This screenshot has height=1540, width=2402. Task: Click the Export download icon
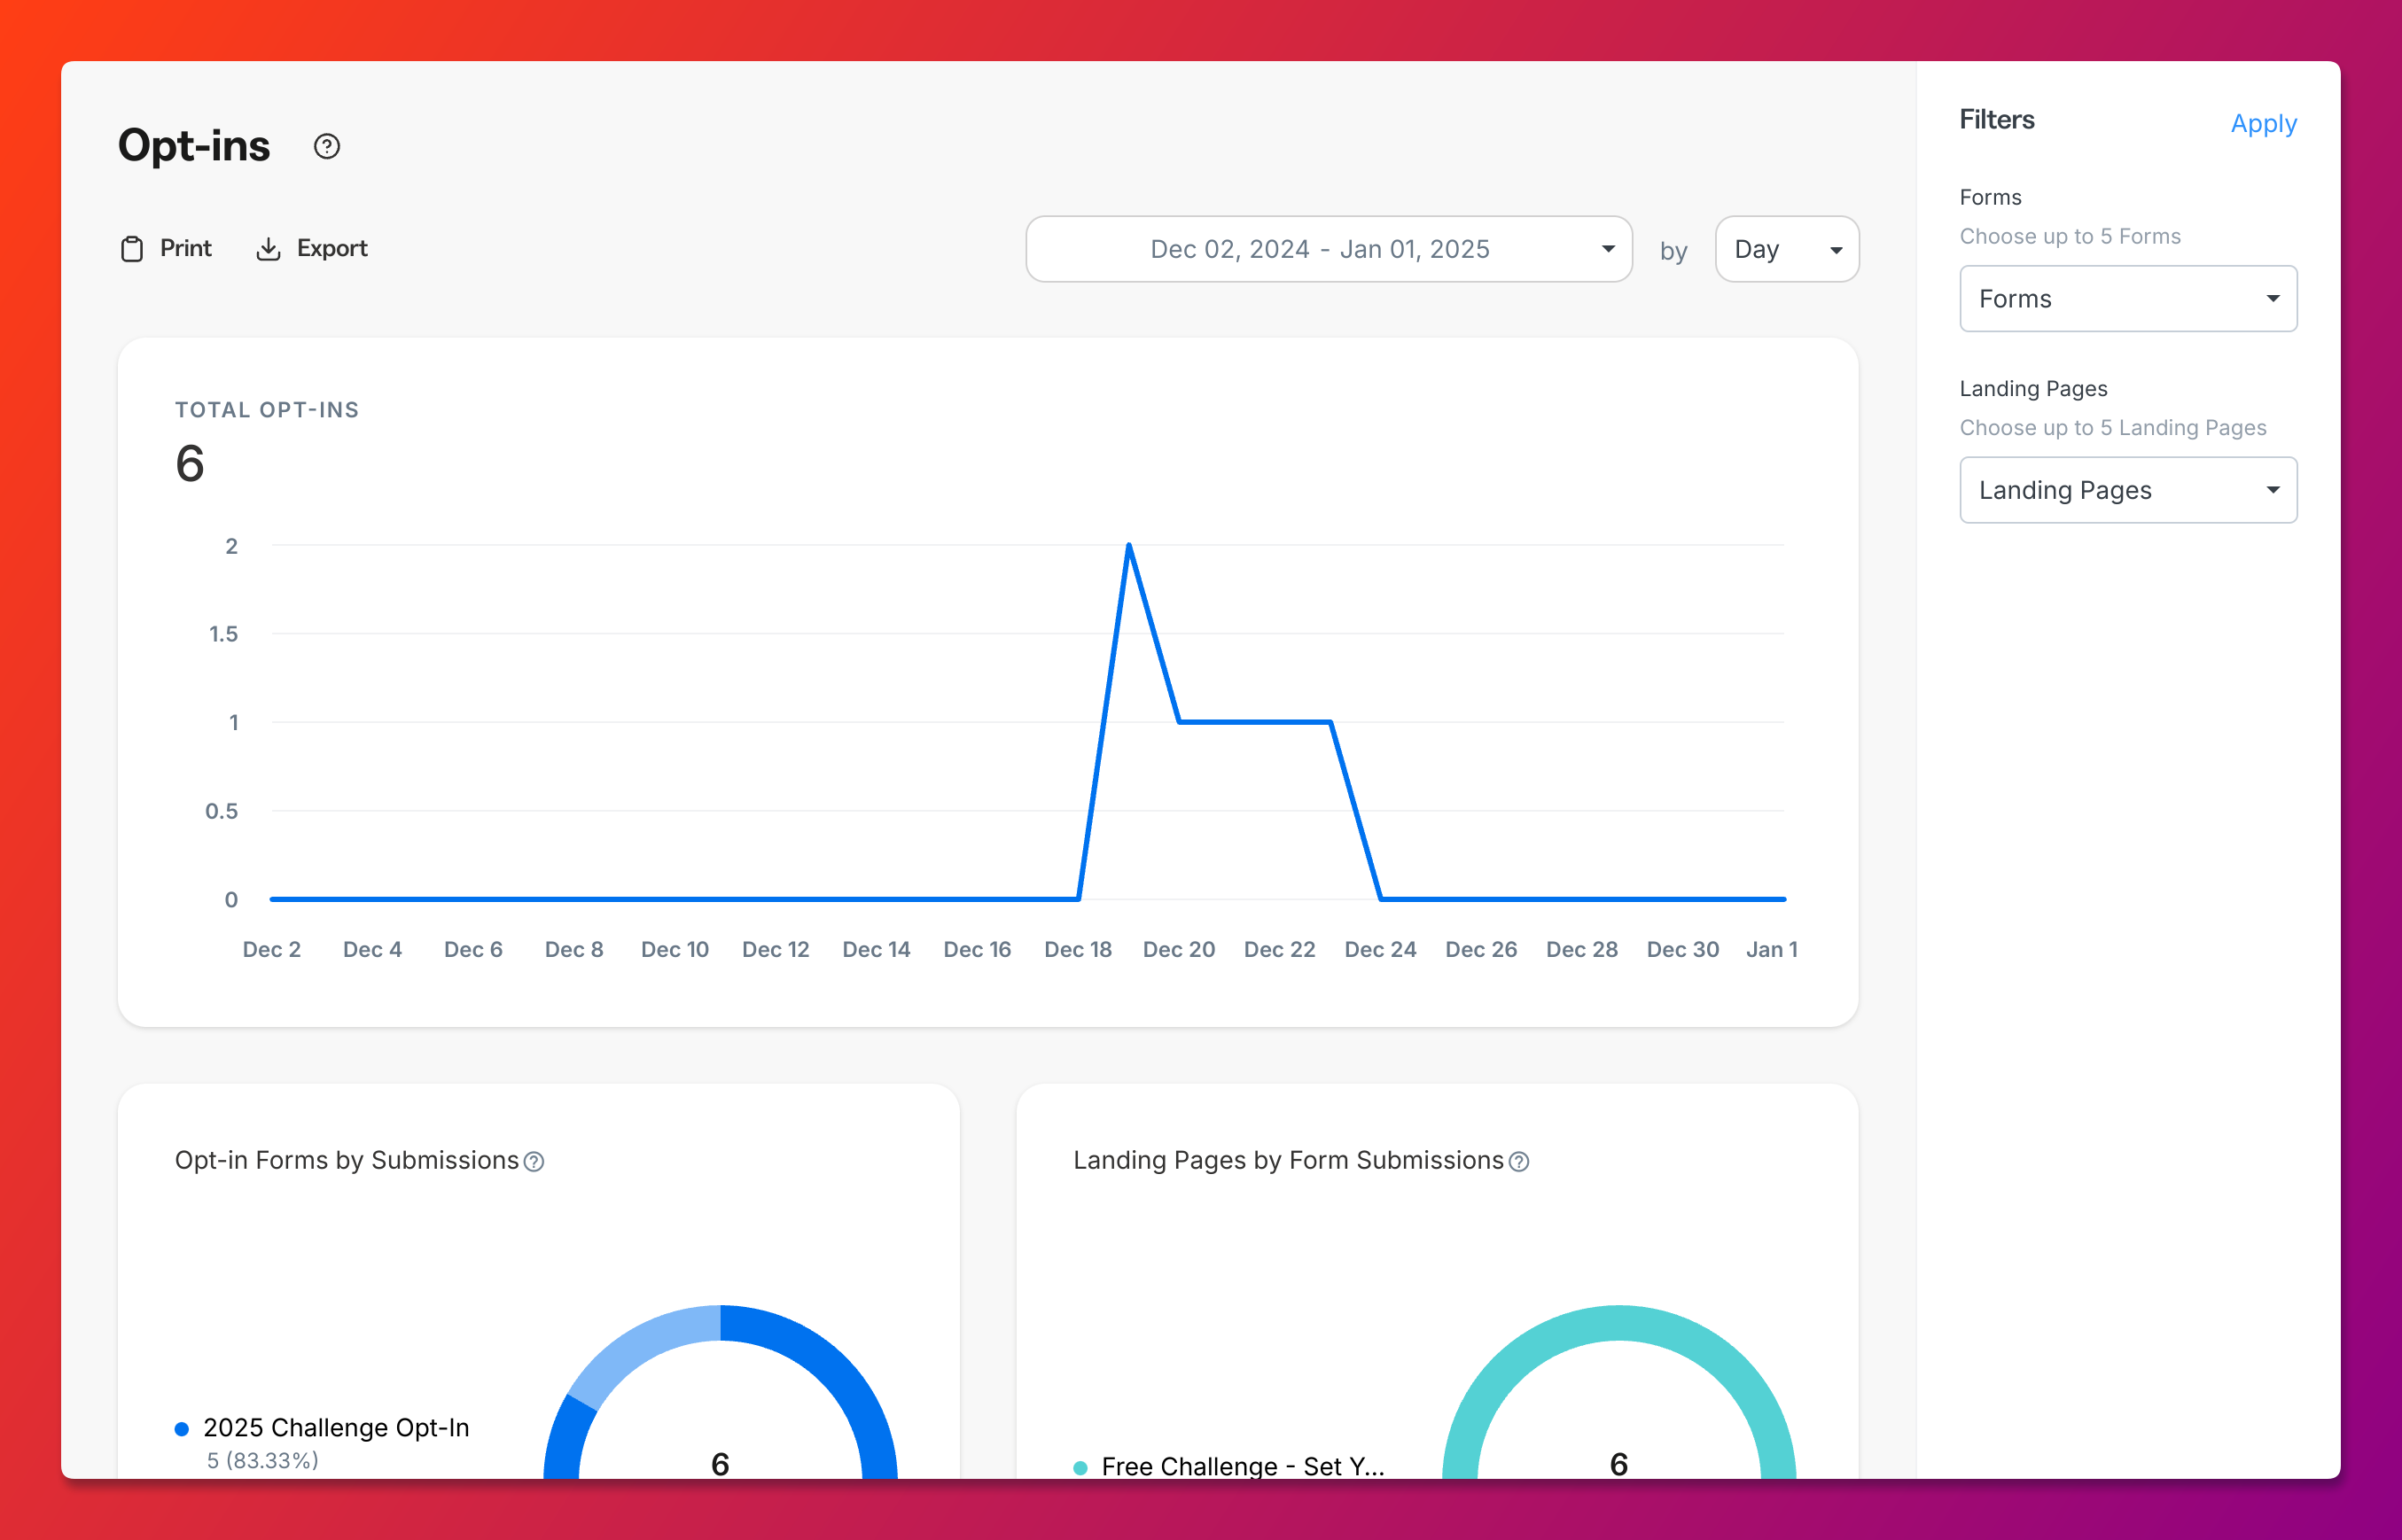[268, 249]
